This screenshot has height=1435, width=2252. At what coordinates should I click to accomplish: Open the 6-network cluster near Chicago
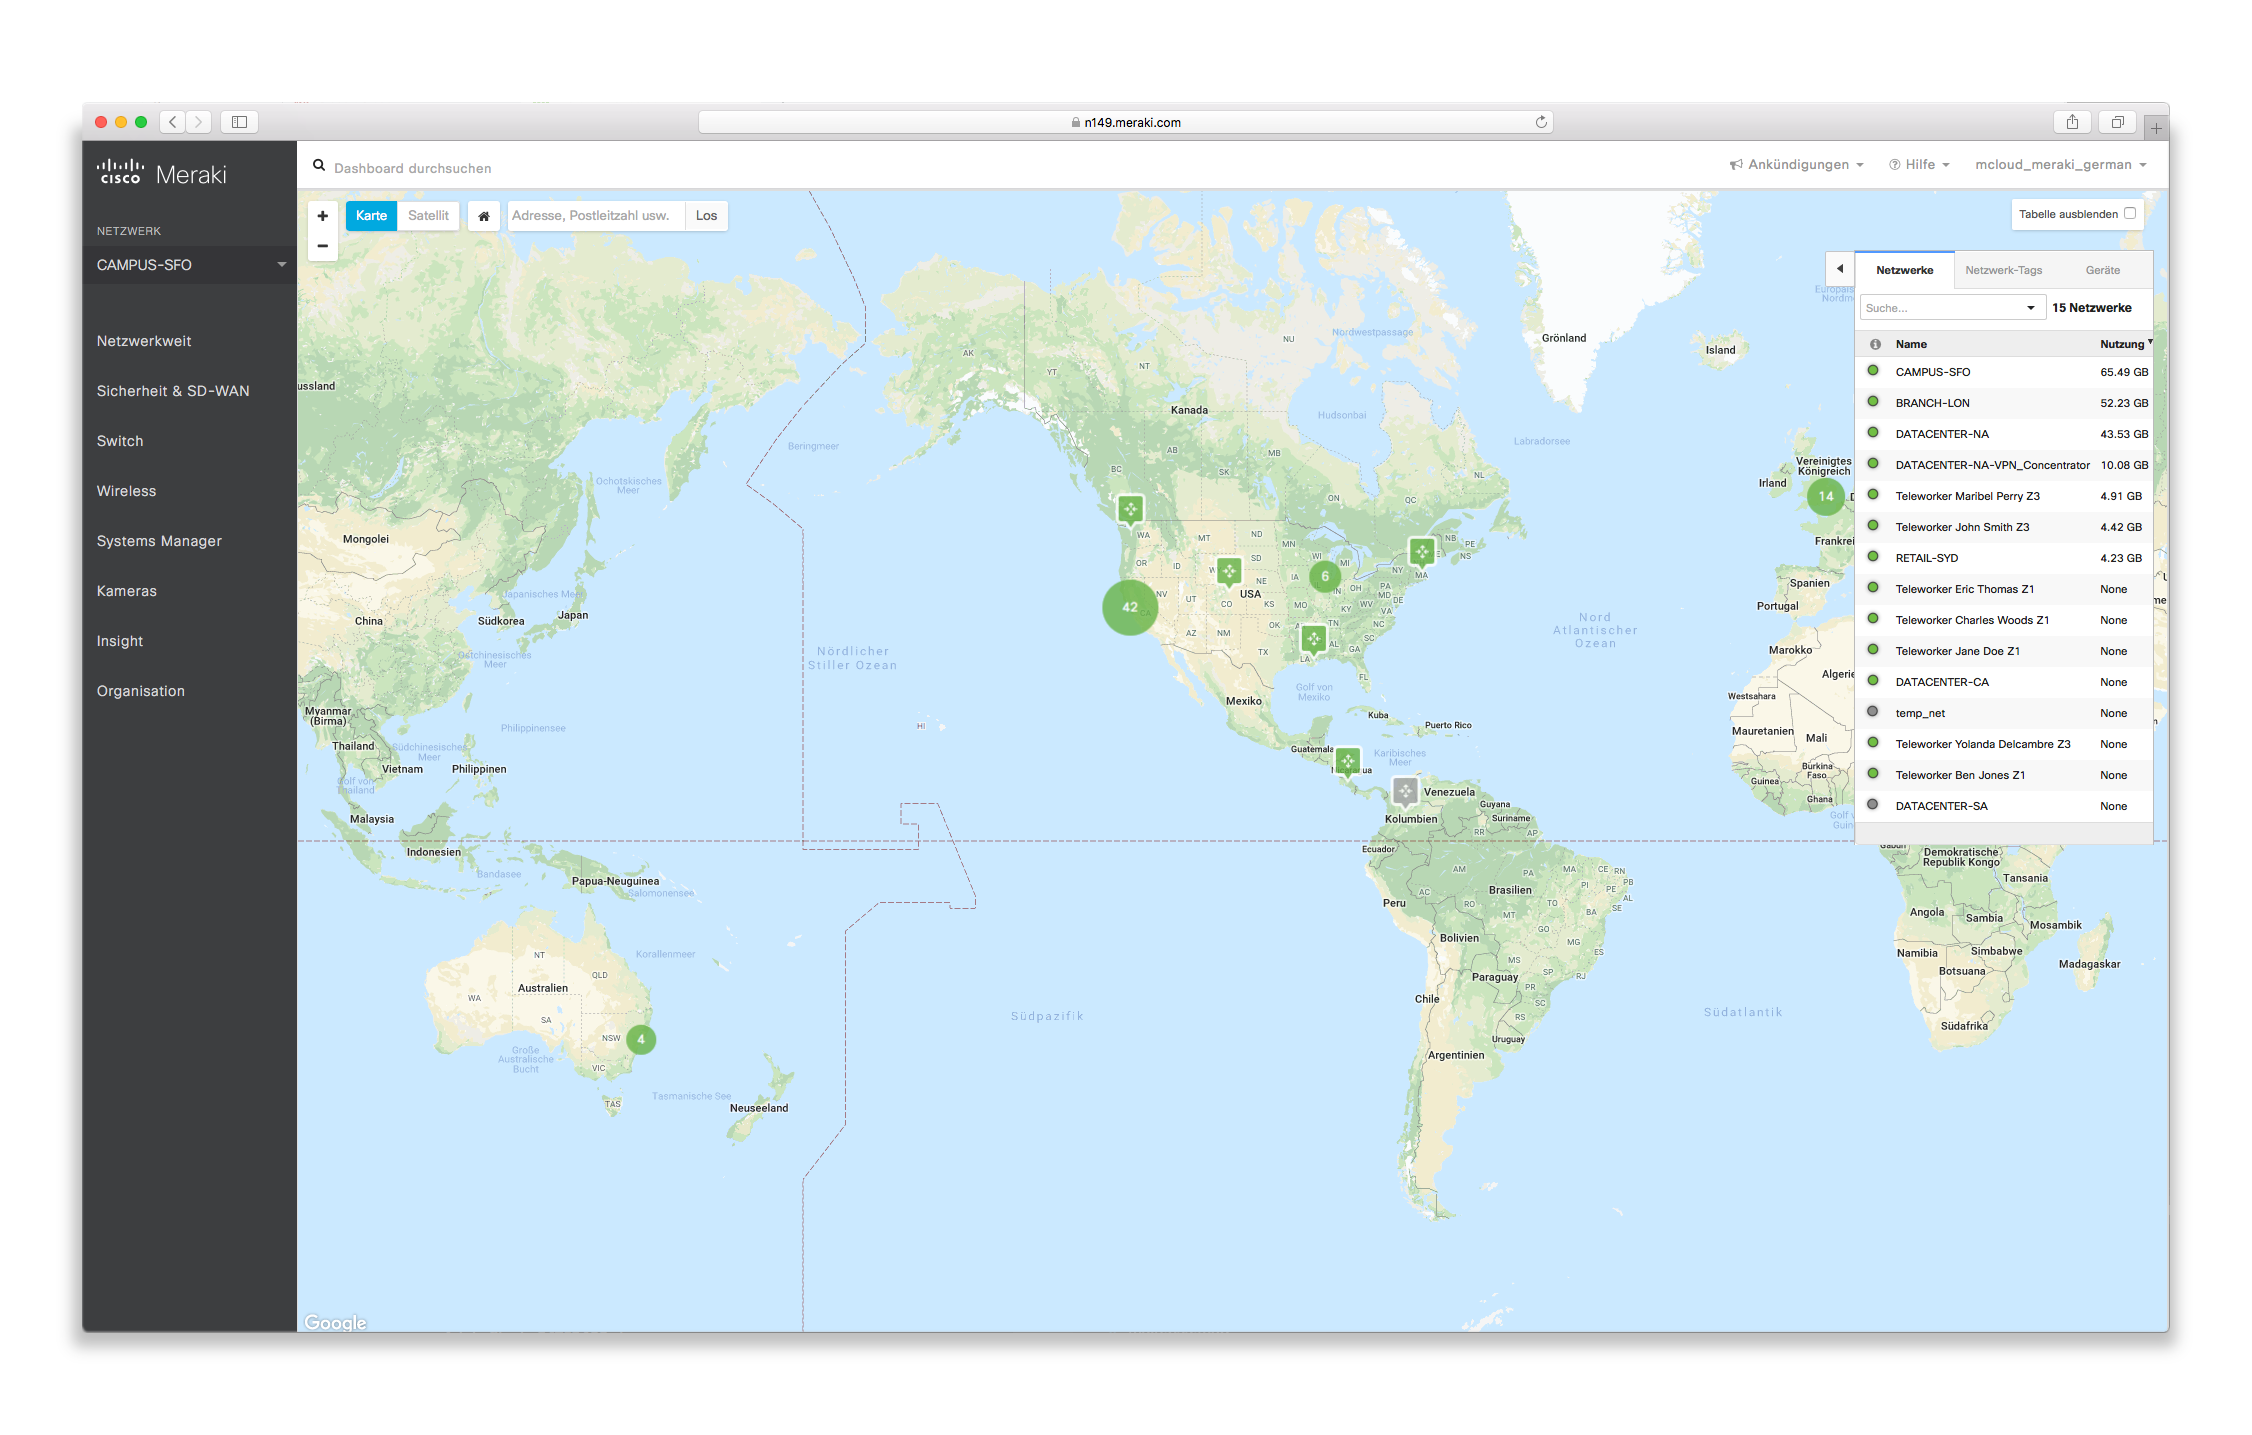click(x=1325, y=576)
